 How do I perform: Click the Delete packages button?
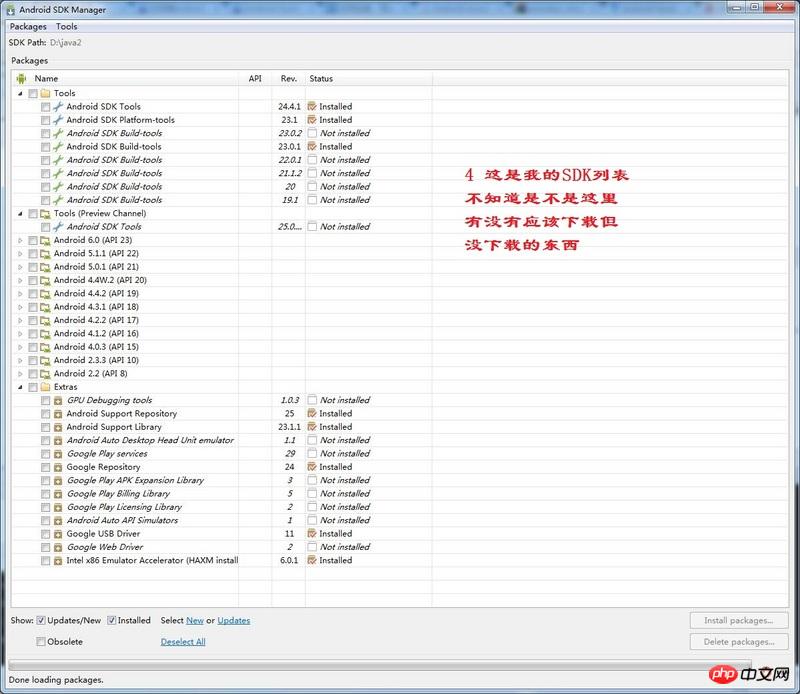[x=739, y=642]
